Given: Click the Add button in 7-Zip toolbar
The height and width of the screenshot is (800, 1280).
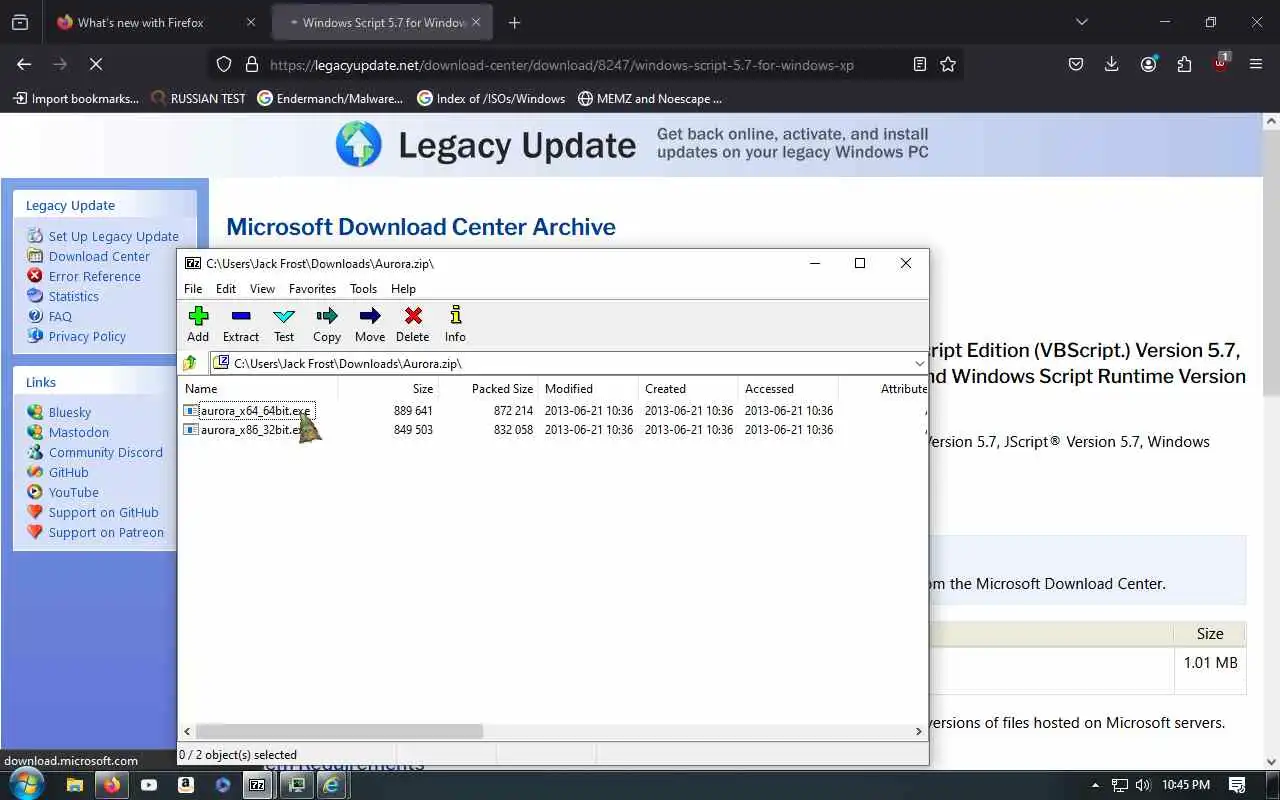Looking at the screenshot, I should (198, 325).
